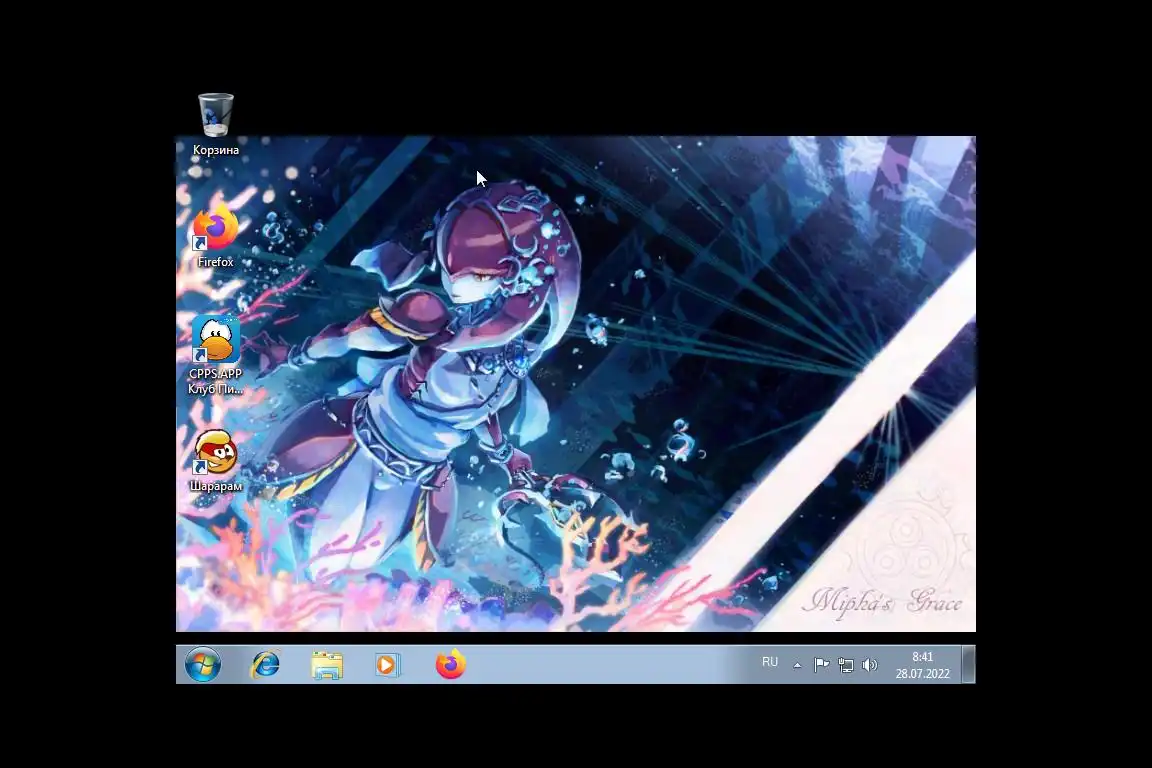Open the Windows Start menu

click(x=203, y=665)
